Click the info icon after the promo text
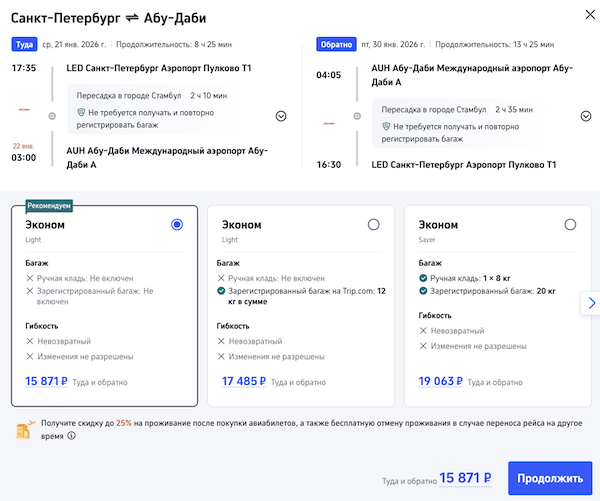This screenshot has width=600, height=501. [x=71, y=435]
